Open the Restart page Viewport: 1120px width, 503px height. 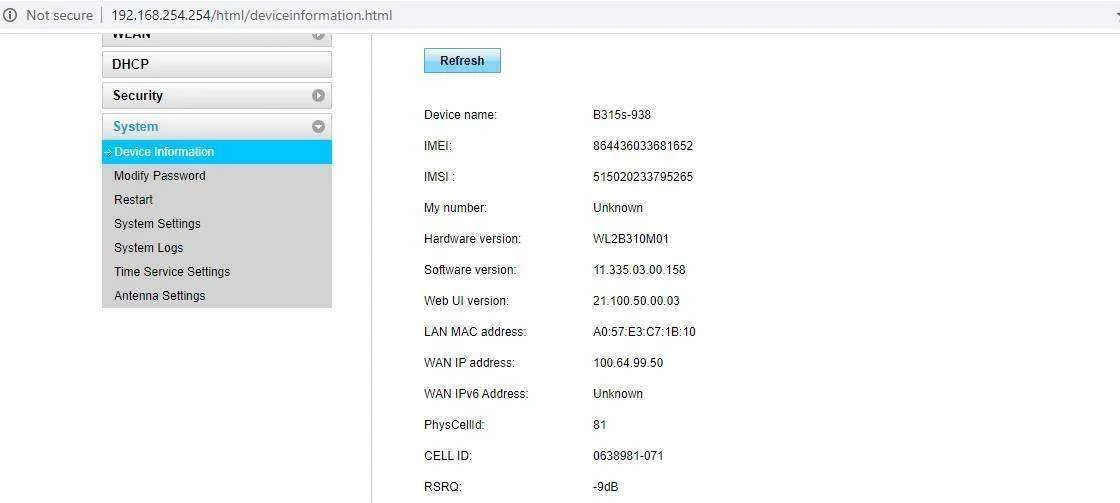134,200
